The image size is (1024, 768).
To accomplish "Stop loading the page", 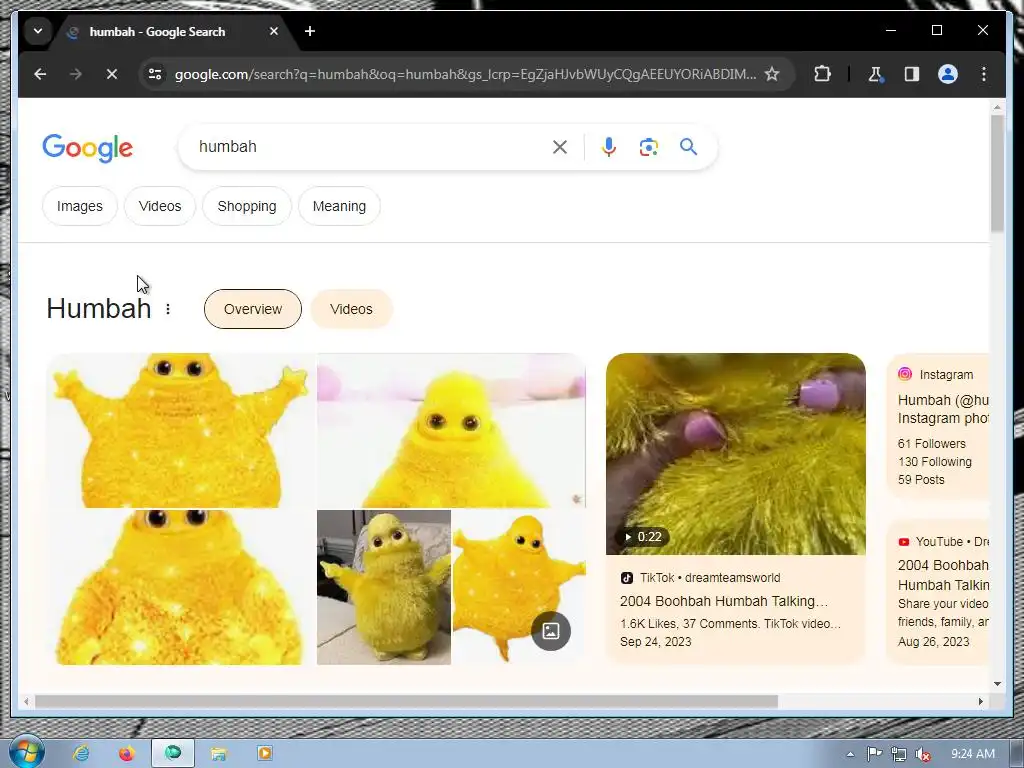I will [x=112, y=74].
